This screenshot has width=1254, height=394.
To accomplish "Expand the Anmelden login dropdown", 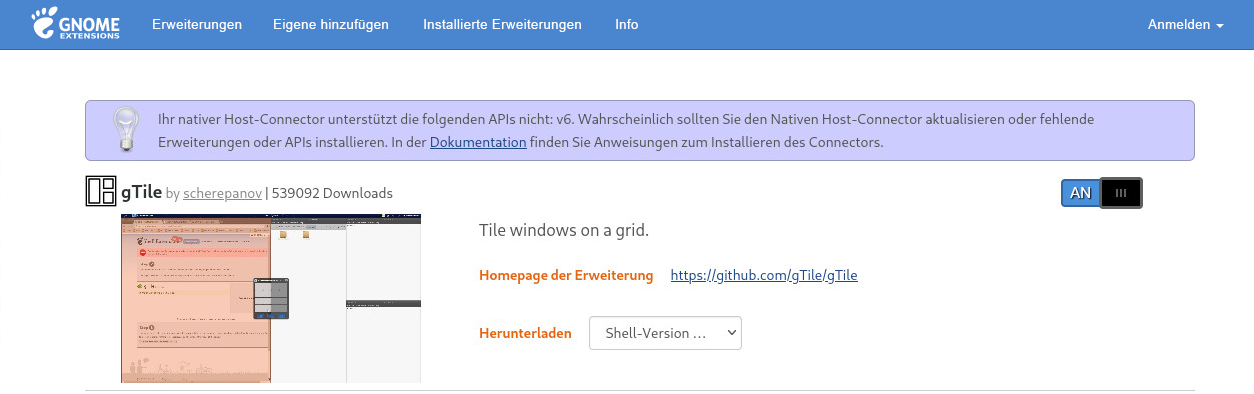I will coord(1186,25).
